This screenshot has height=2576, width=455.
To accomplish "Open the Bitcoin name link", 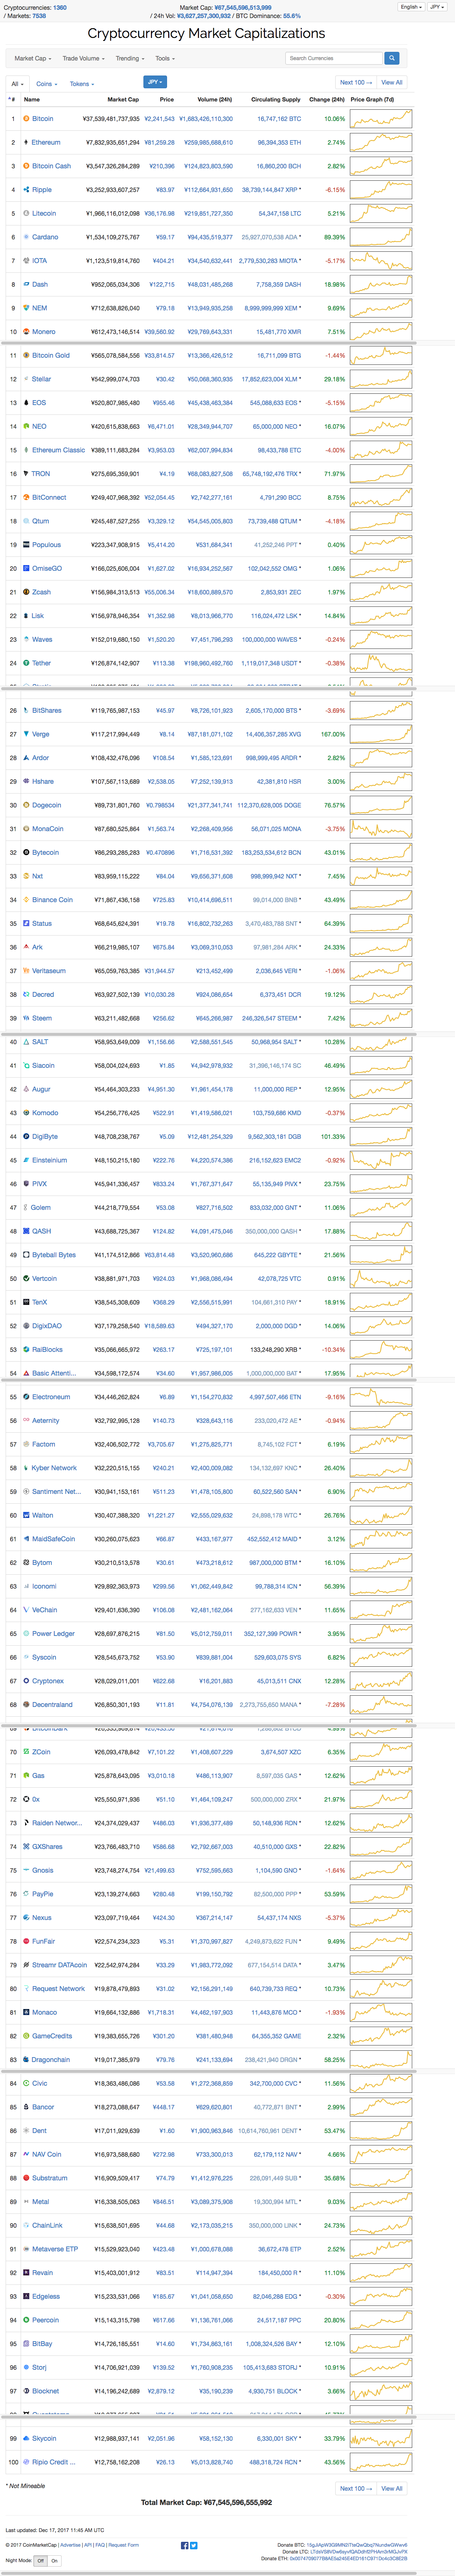I will coord(43,119).
